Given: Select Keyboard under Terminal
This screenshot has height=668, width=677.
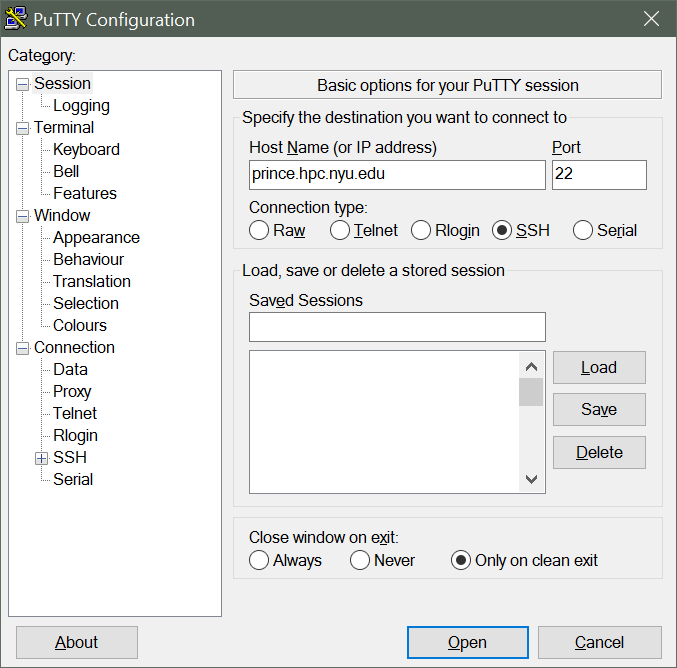Looking at the screenshot, I should point(86,150).
